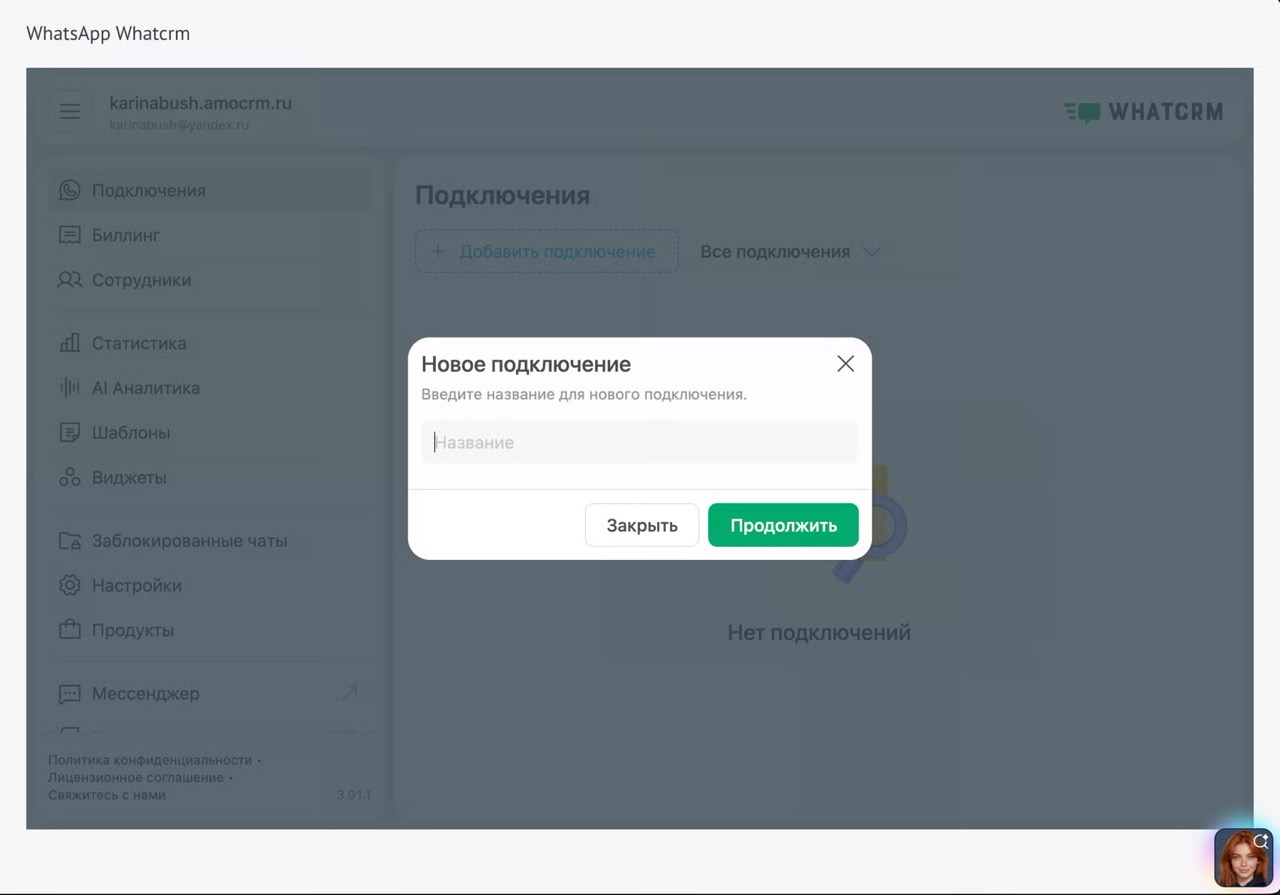Click the external arrow next to Мессенджер
This screenshot has height=895, width=1280.
click(349, 693)
